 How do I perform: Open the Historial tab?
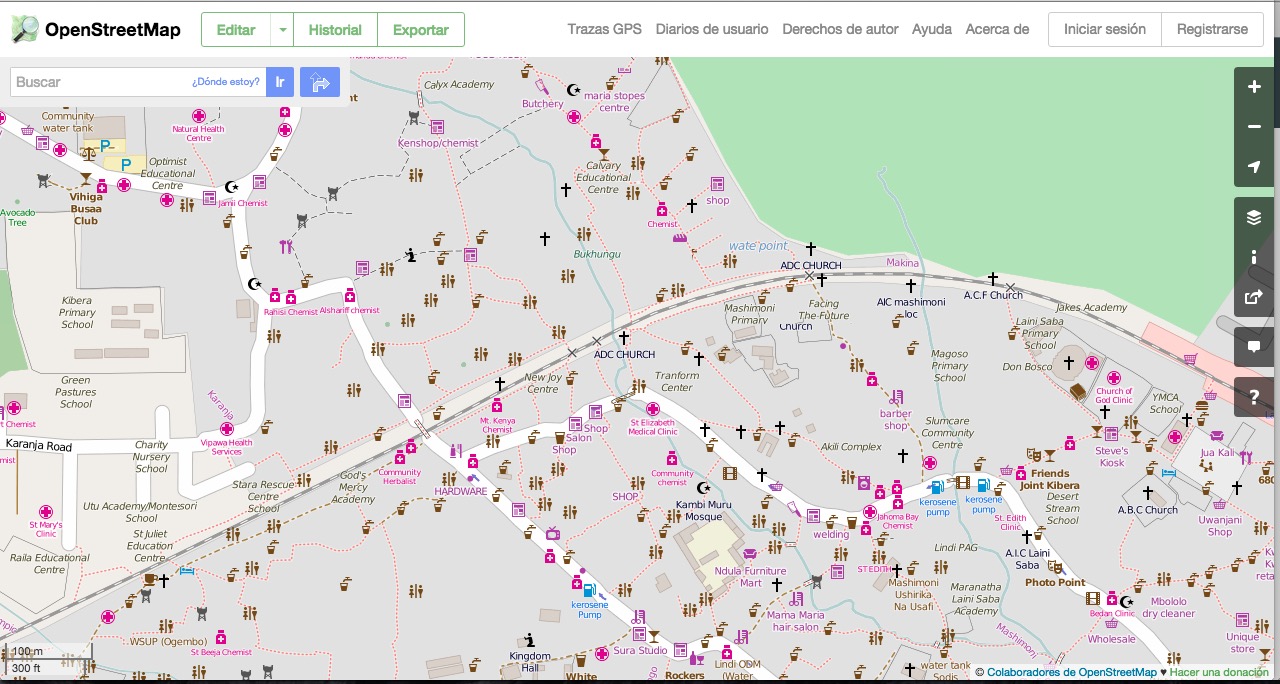335,30
